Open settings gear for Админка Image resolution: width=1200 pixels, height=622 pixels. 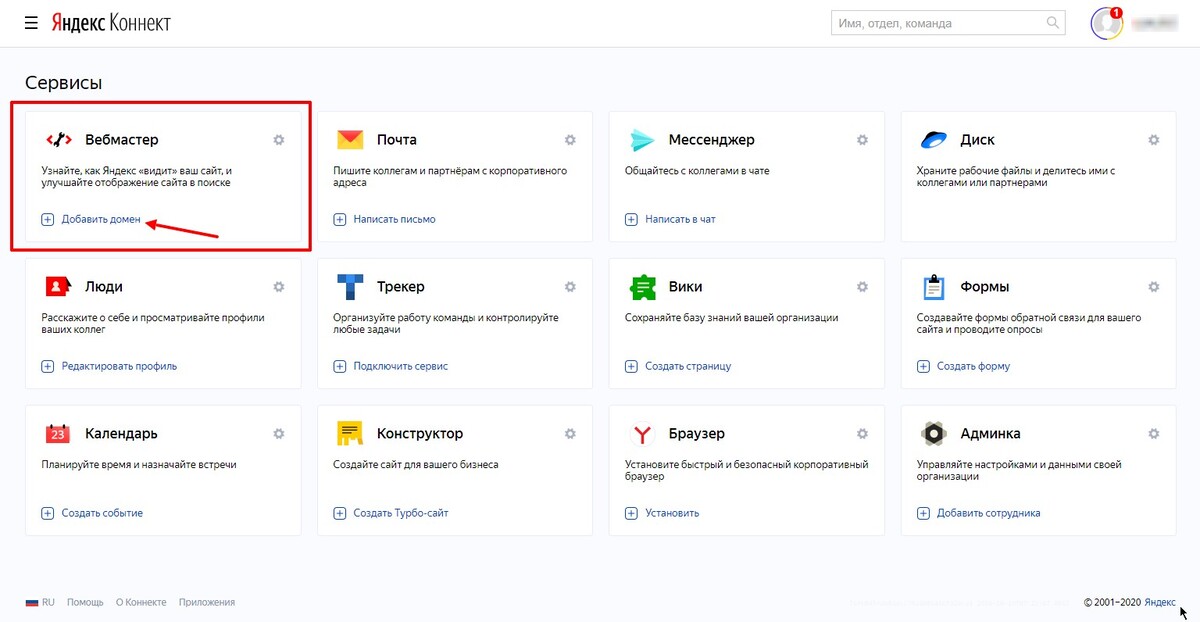[1153, 434]
